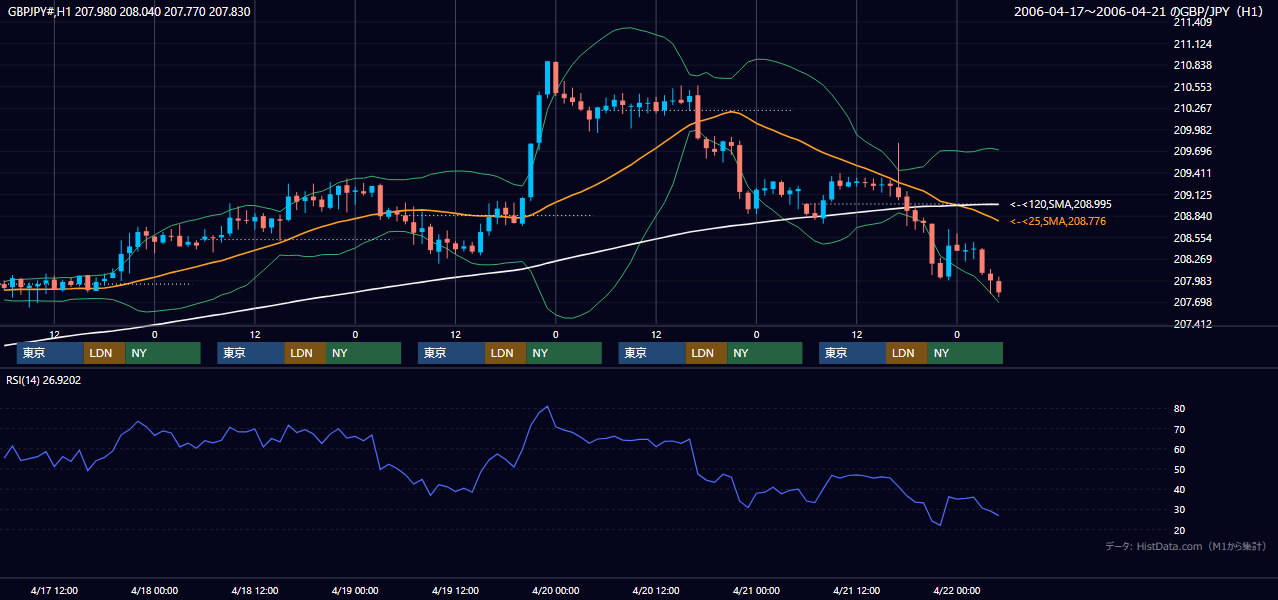Select the '4/22 00:00' time axis label

pyautogui.click(x=956, y=590)
